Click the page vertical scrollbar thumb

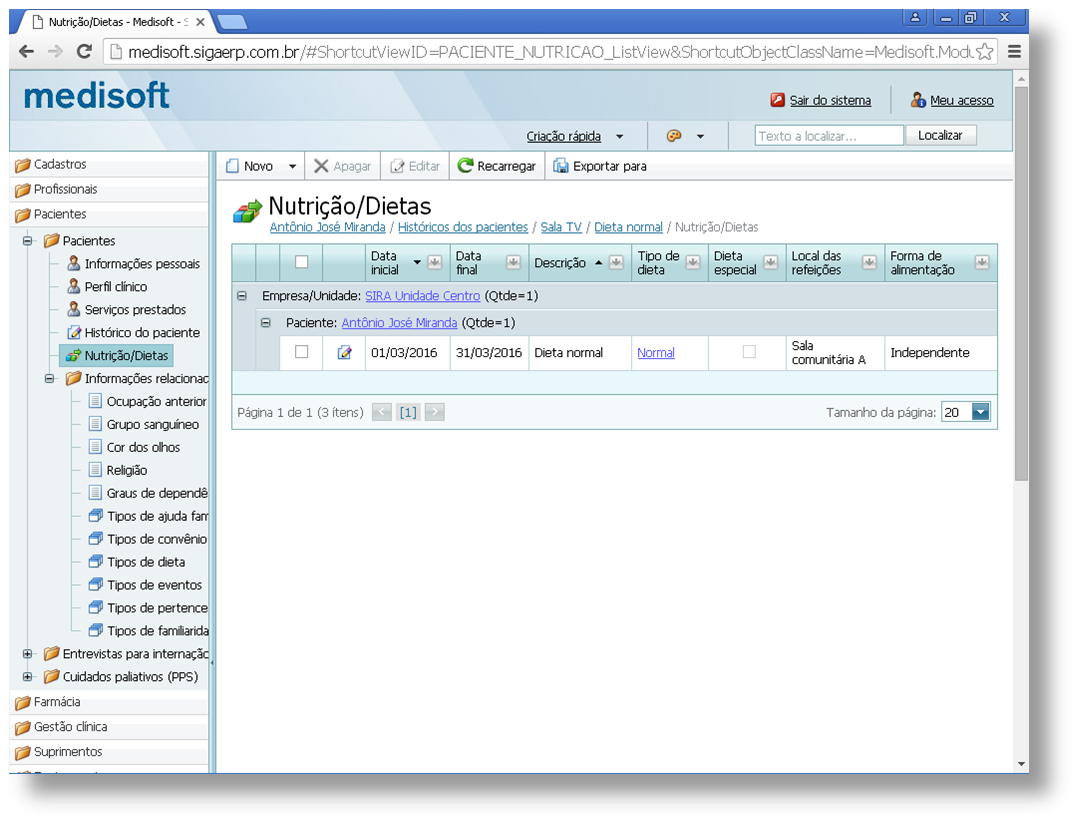coord(1021,282)
